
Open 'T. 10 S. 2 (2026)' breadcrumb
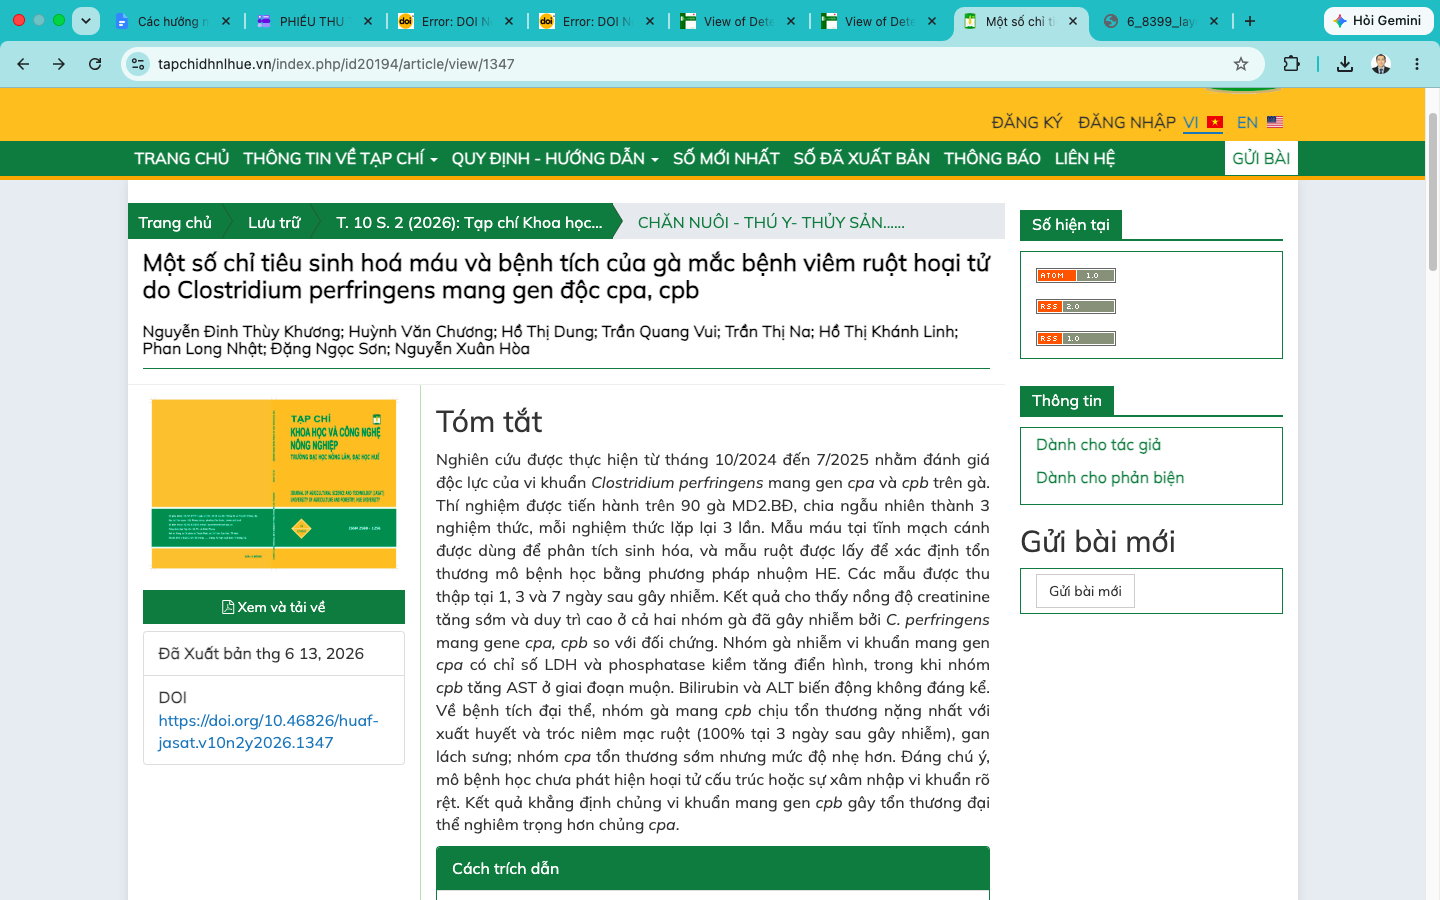click(x=469, y=222)
